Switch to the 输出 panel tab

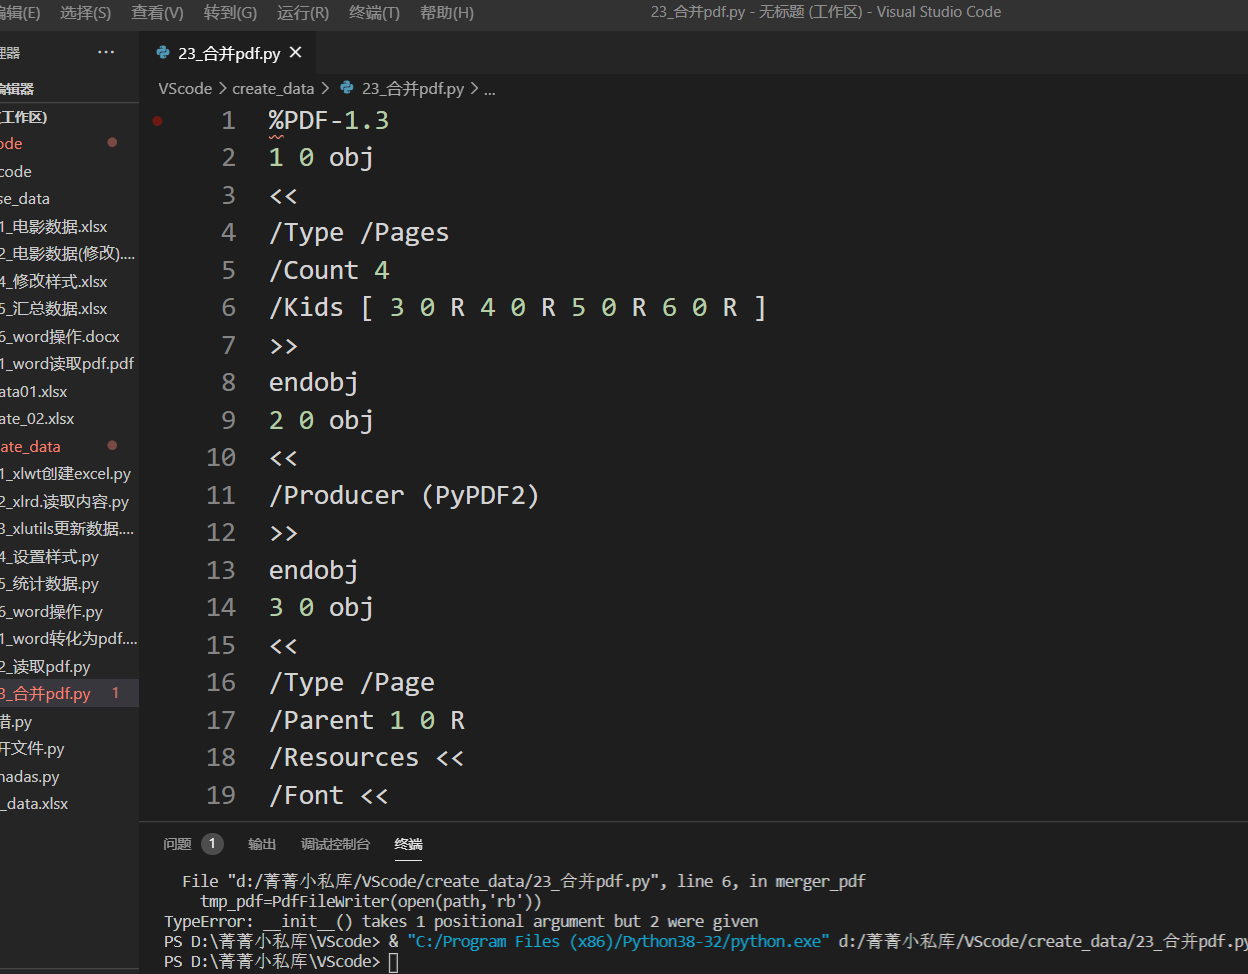262,844
